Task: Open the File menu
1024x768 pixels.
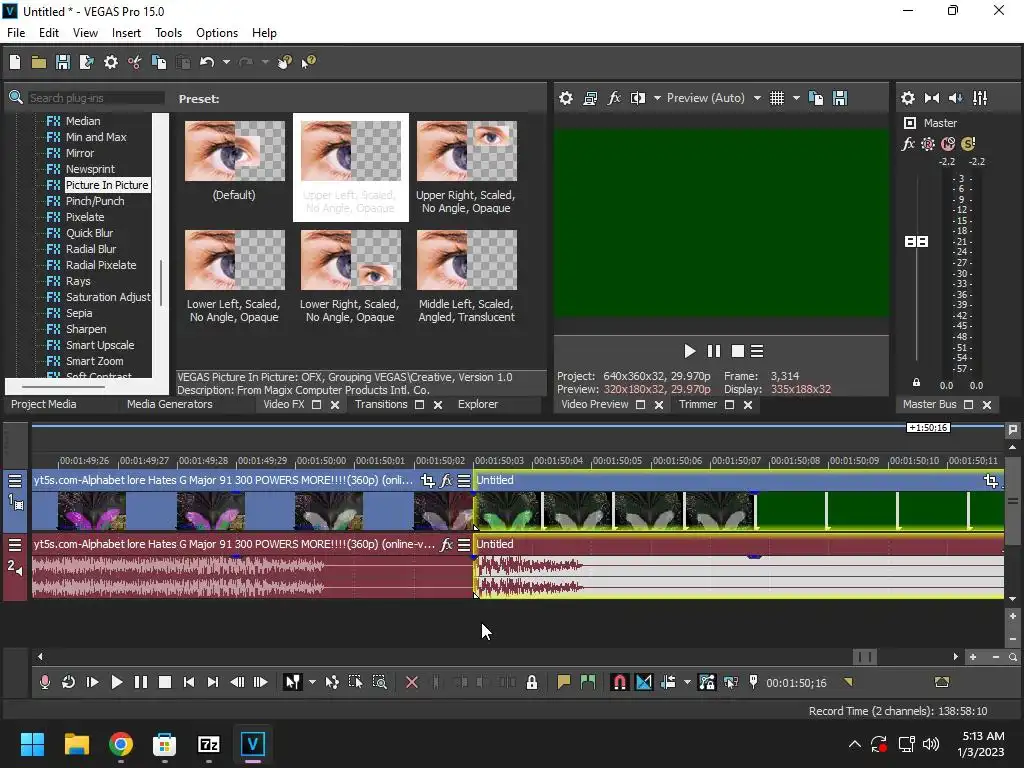Action: coord(16,33)
